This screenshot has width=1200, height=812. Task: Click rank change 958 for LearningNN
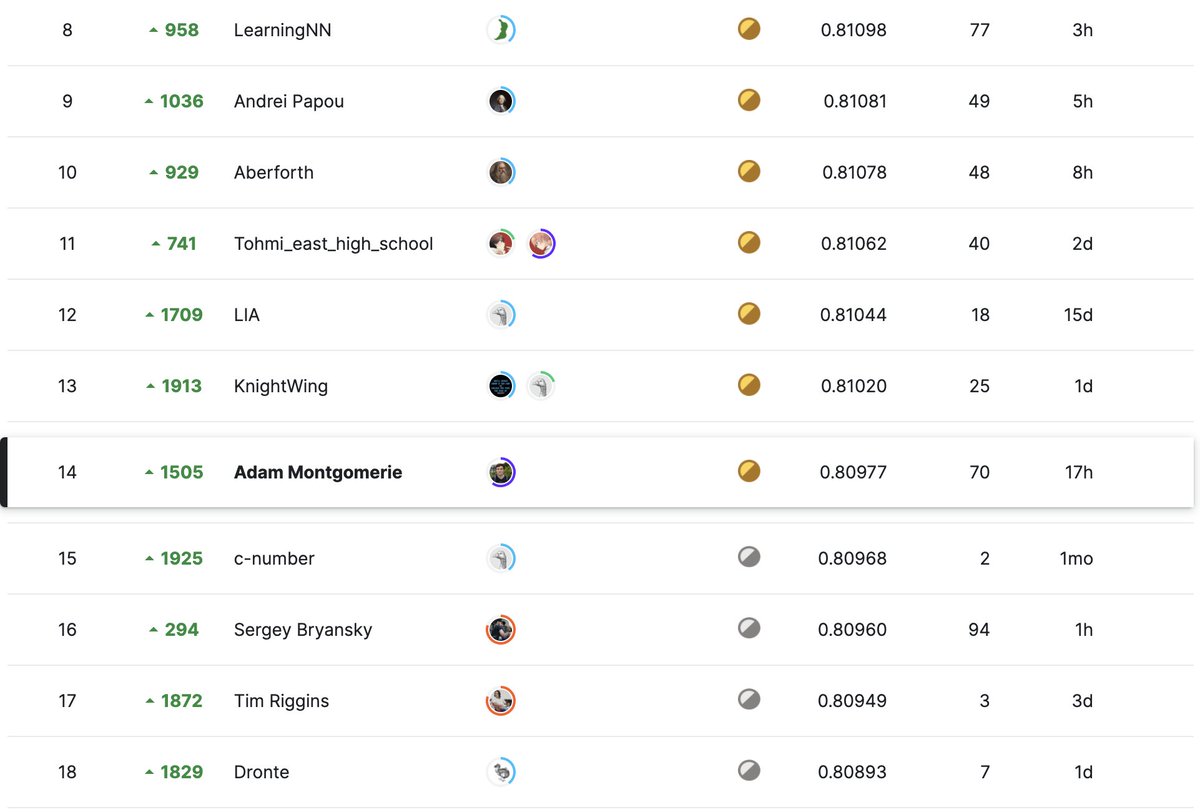174,30
